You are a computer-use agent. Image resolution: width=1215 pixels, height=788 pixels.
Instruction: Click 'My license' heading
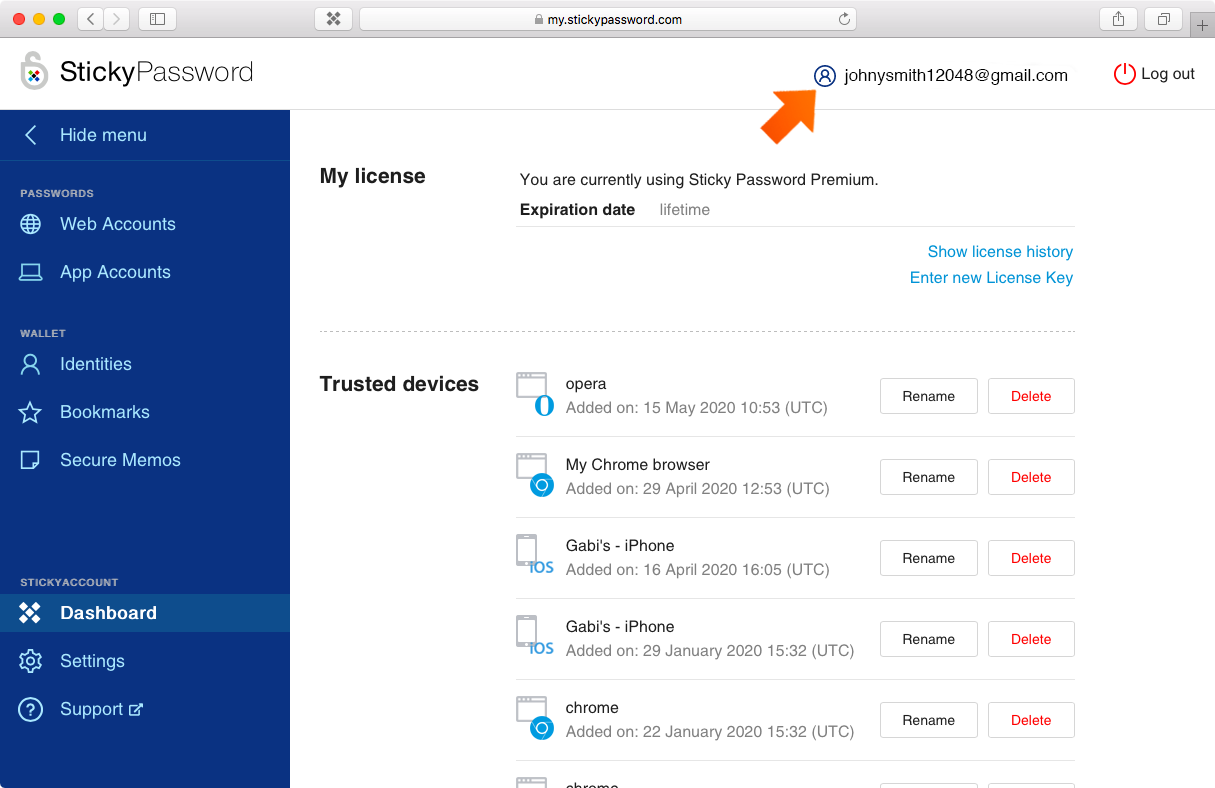coord(373,177)
